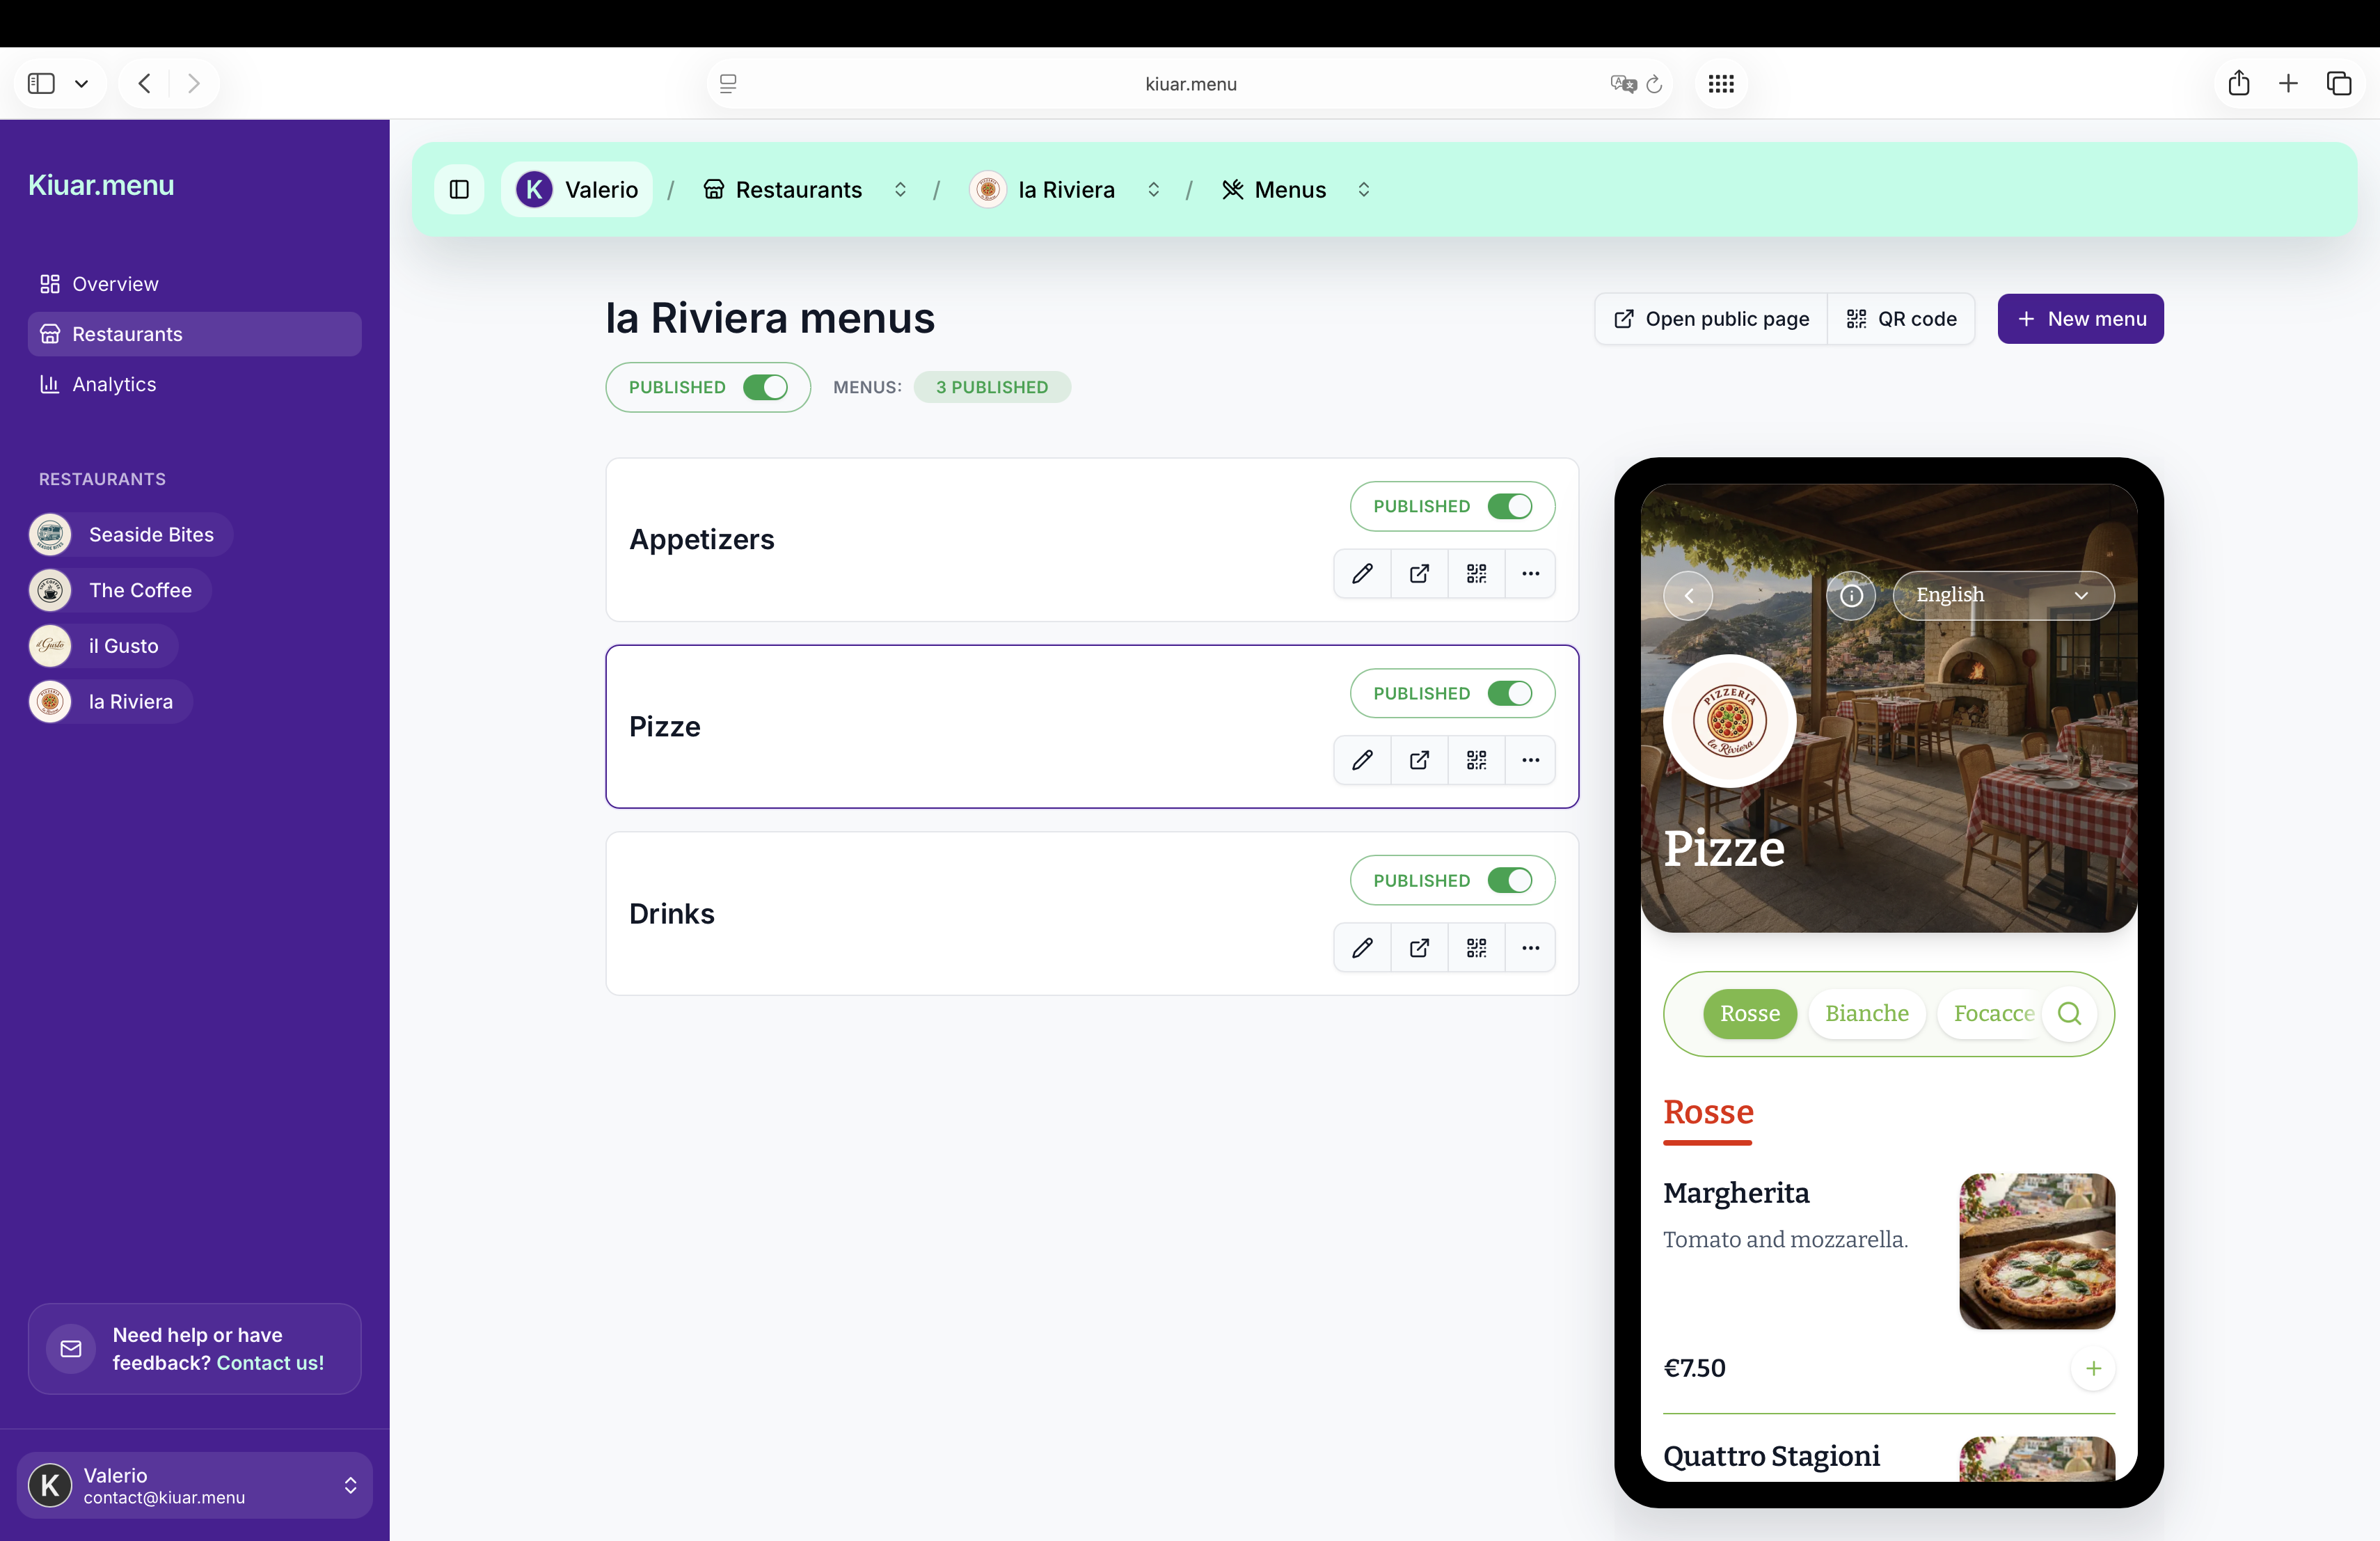The width and height of the screenshot is (2380, 1541).
Task: Open the Menus breadcrumb dropdown
Action: coord(1363,189)
